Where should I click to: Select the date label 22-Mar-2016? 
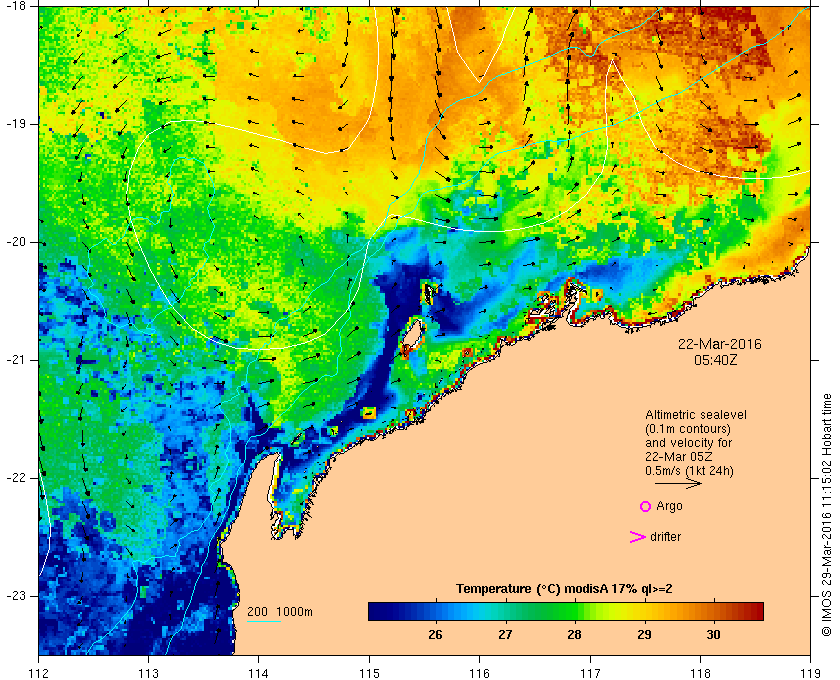(x=719, y=344)
